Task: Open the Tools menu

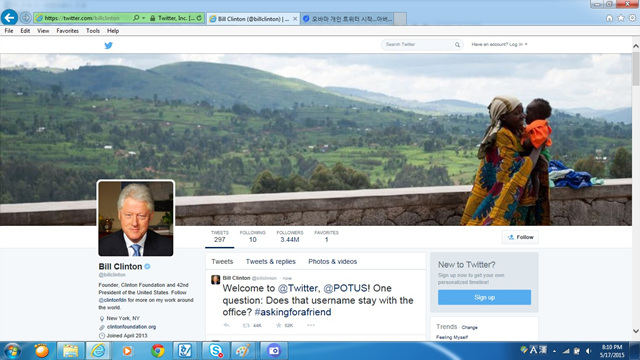Action: [x=93, y=31]
